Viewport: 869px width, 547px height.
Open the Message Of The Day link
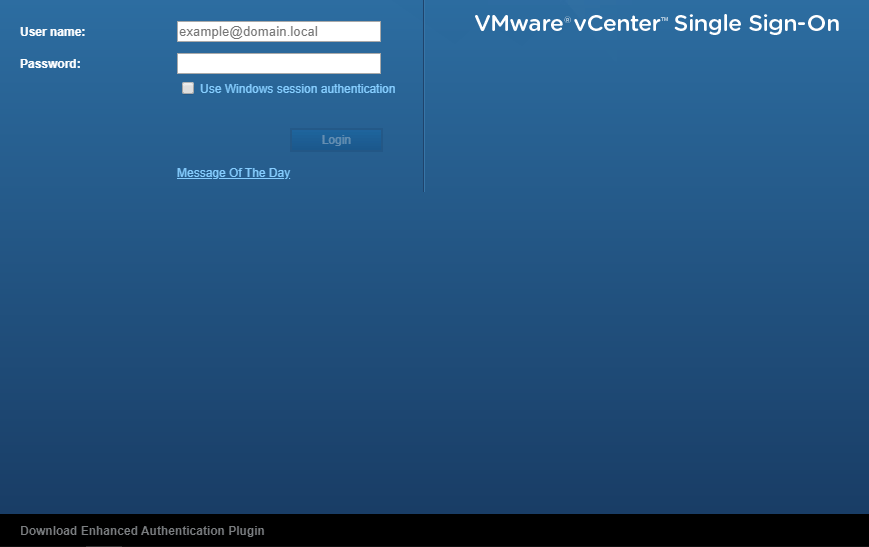pos(233,173)
